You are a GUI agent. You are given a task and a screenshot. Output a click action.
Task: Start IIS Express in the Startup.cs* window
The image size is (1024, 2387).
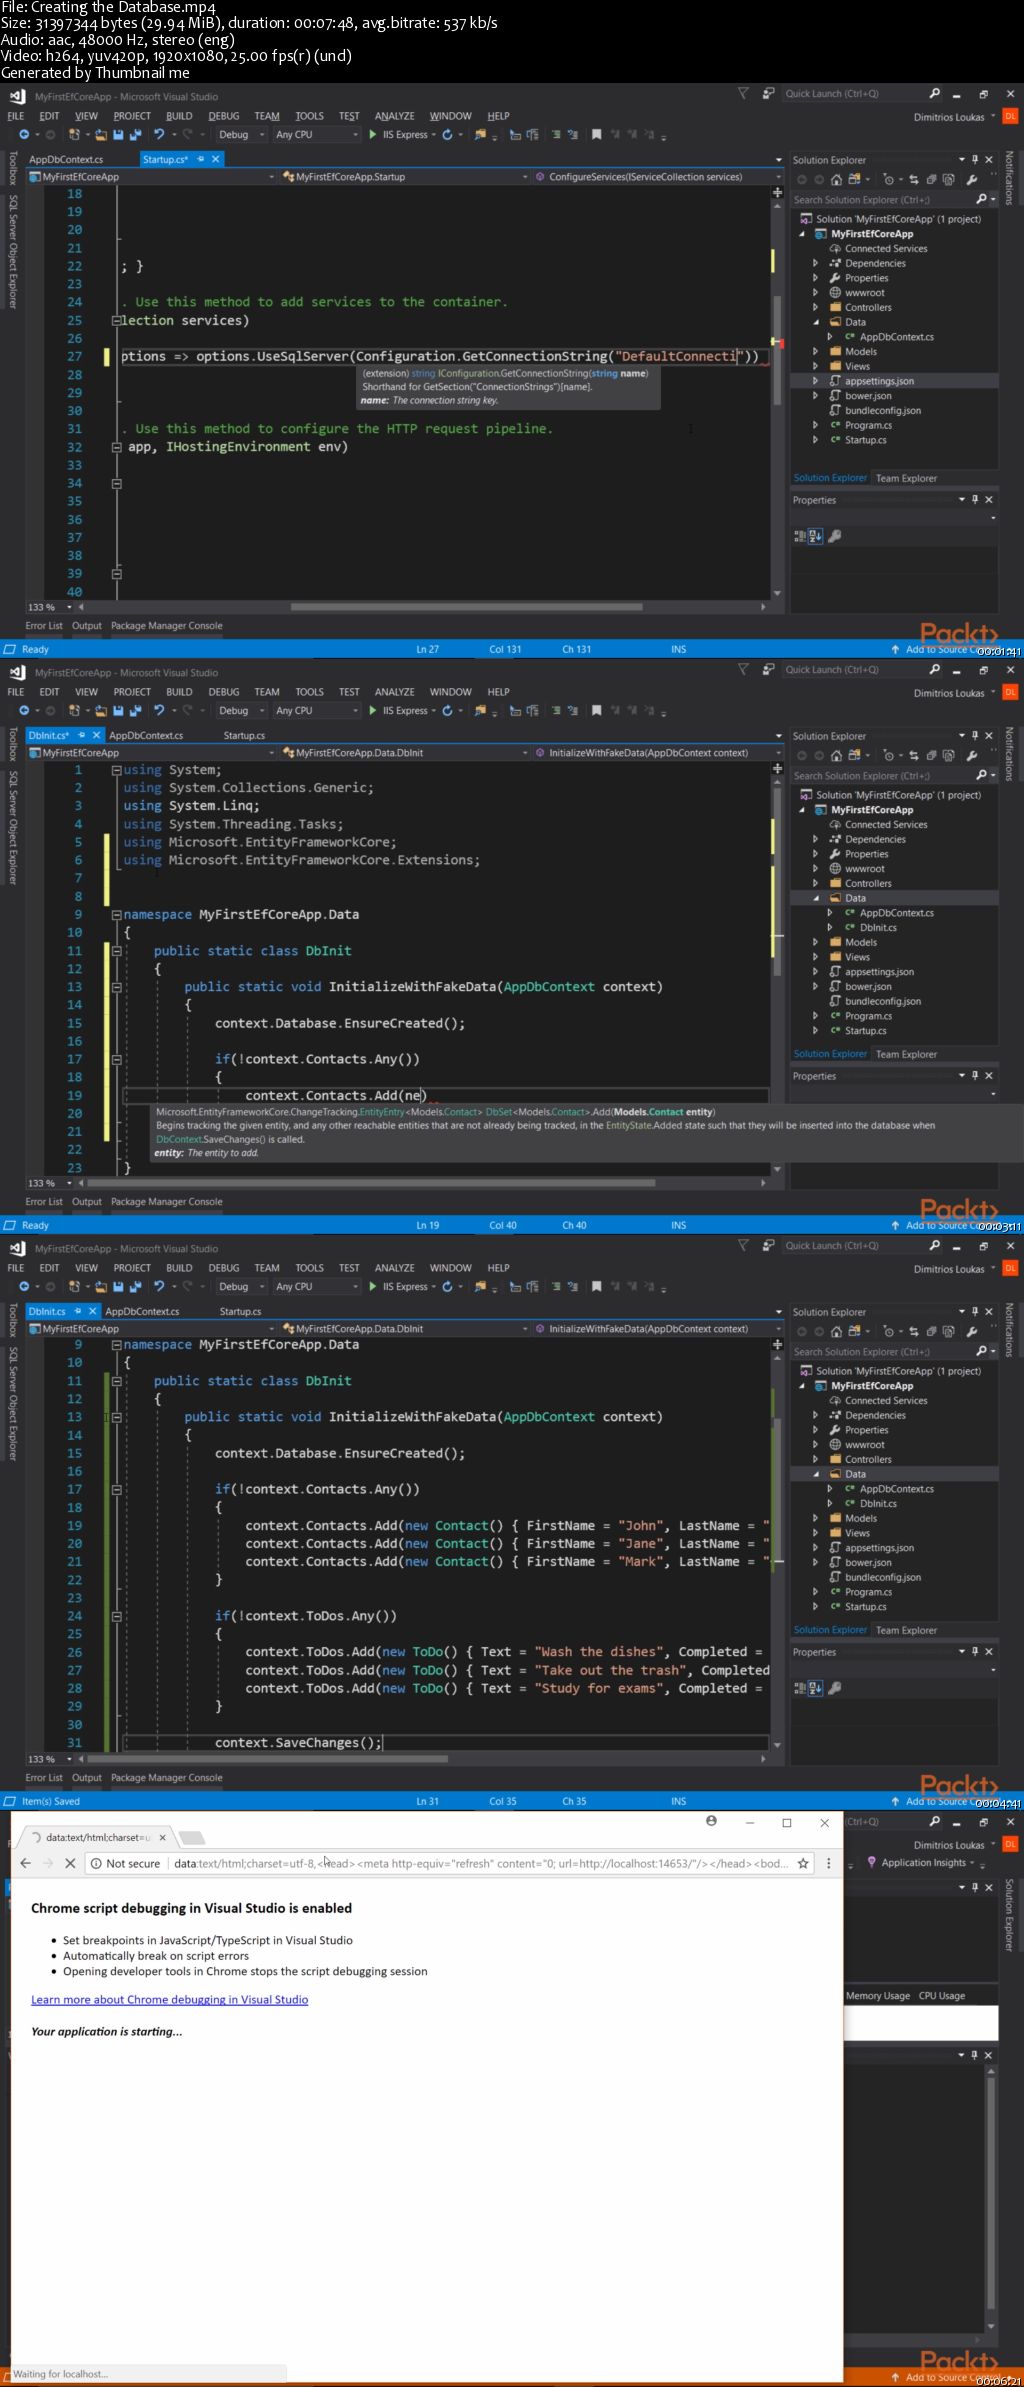click(402, 135)
